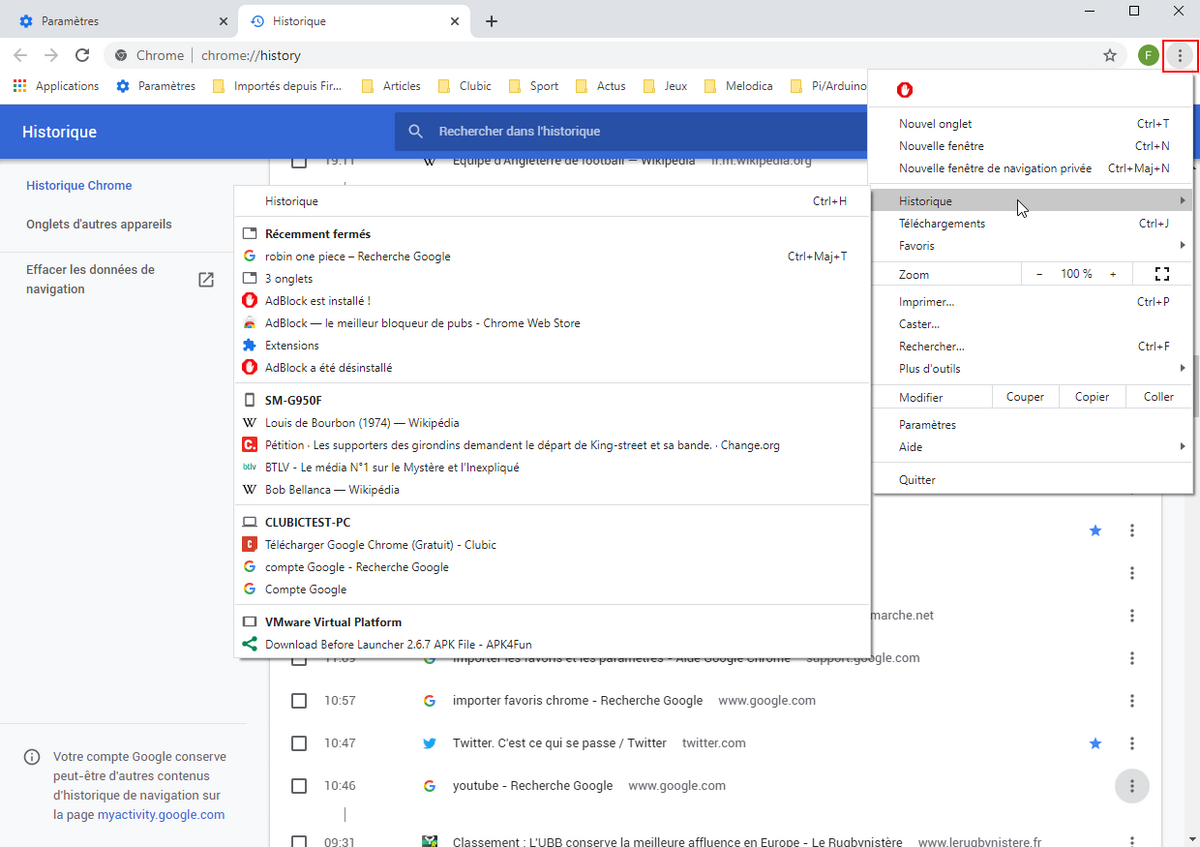The height and width of the screenshot is (847, 1200).
Task: Expand the Plus d'outils submenu
Action: 1032,368
